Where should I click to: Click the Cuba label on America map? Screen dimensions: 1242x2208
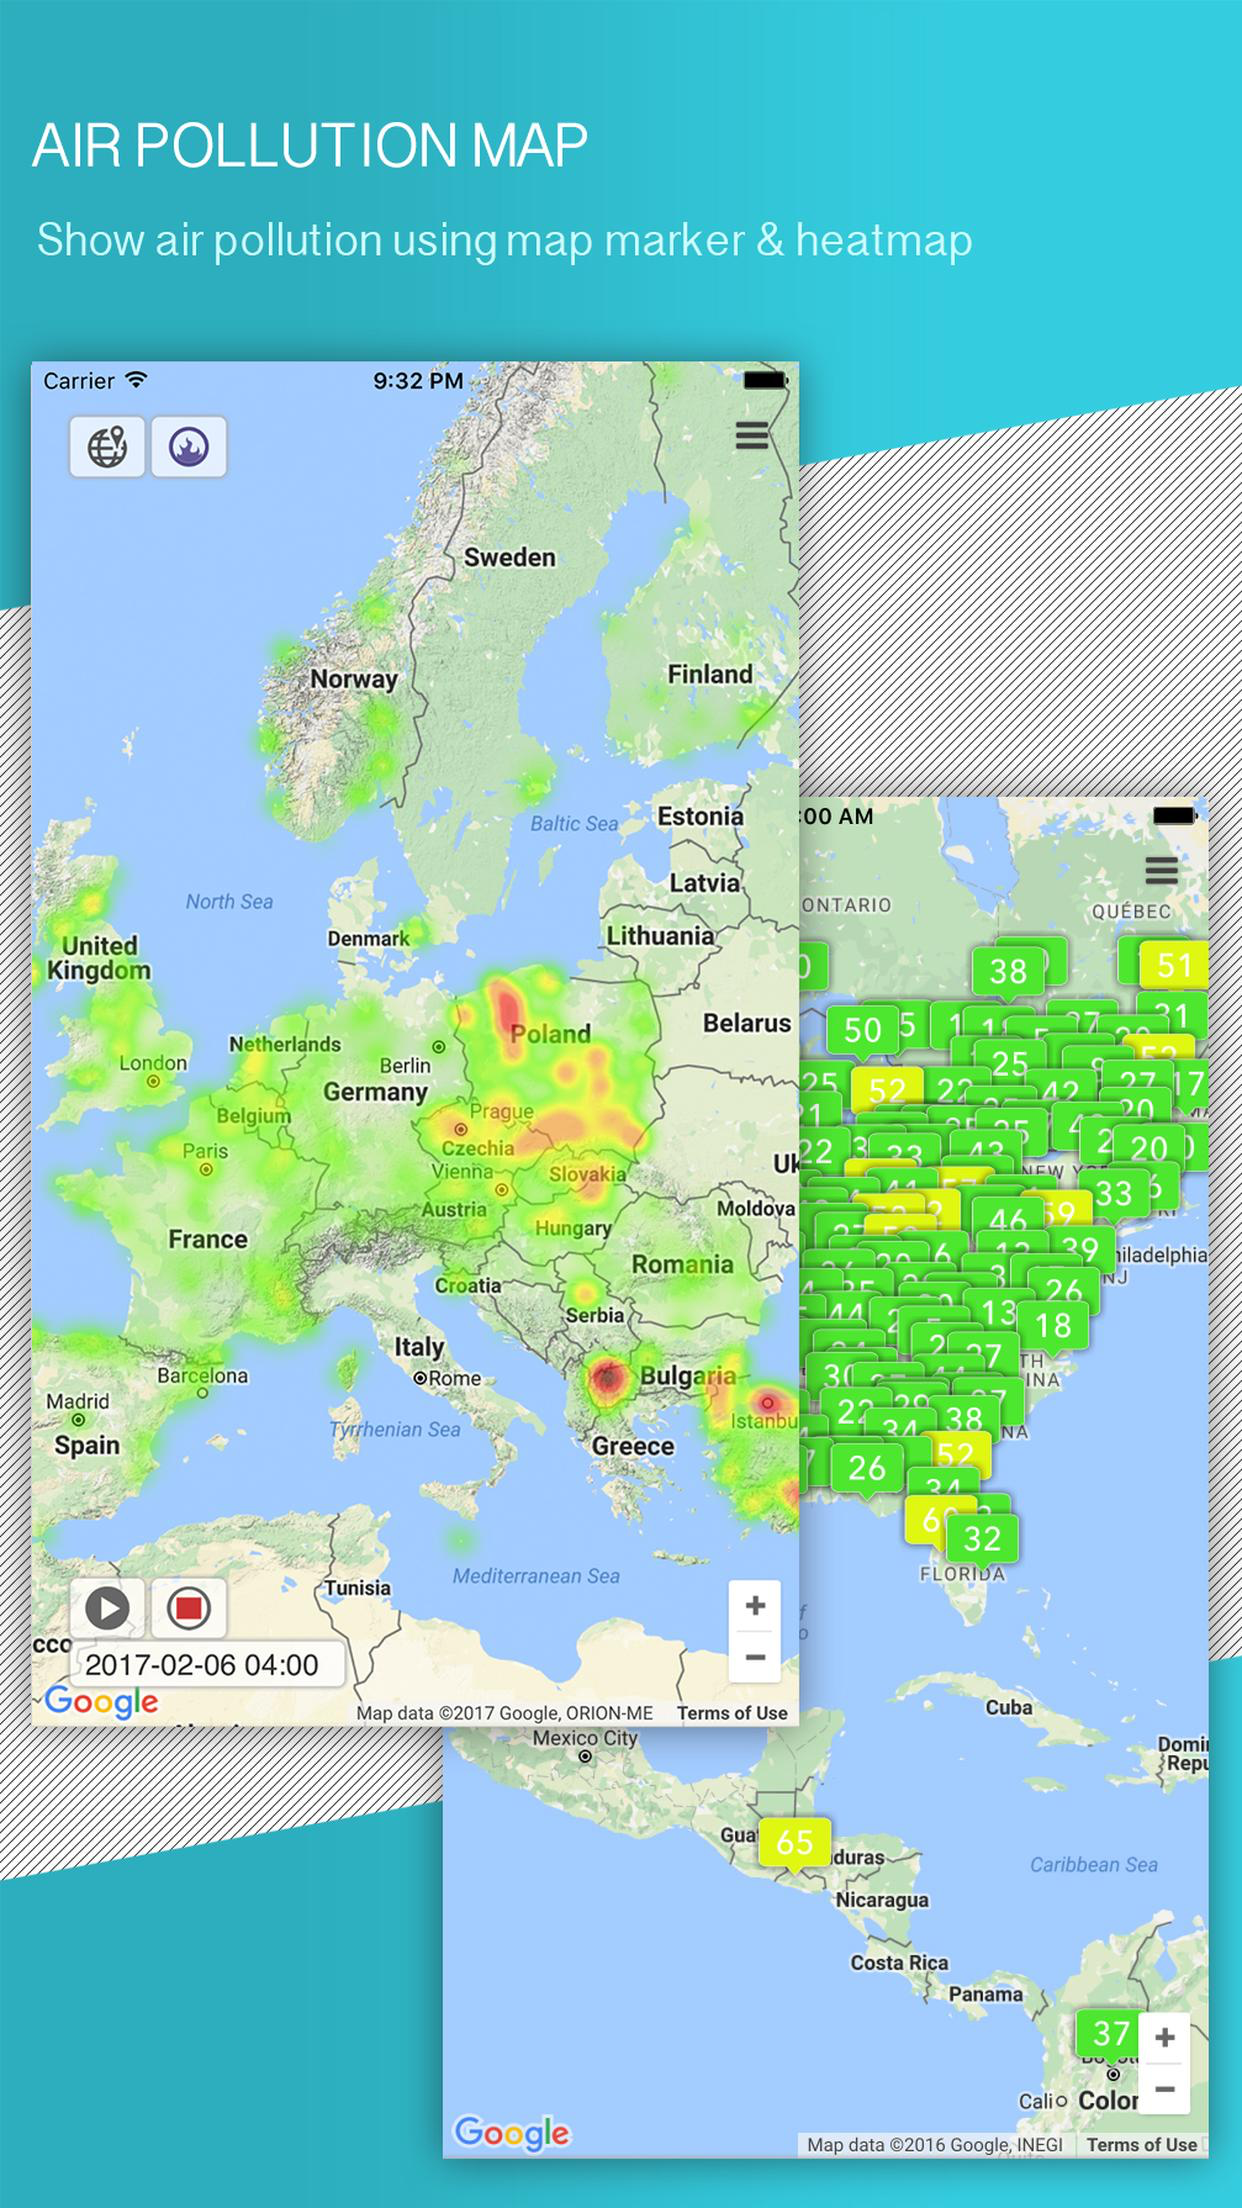[1009, 1707]
